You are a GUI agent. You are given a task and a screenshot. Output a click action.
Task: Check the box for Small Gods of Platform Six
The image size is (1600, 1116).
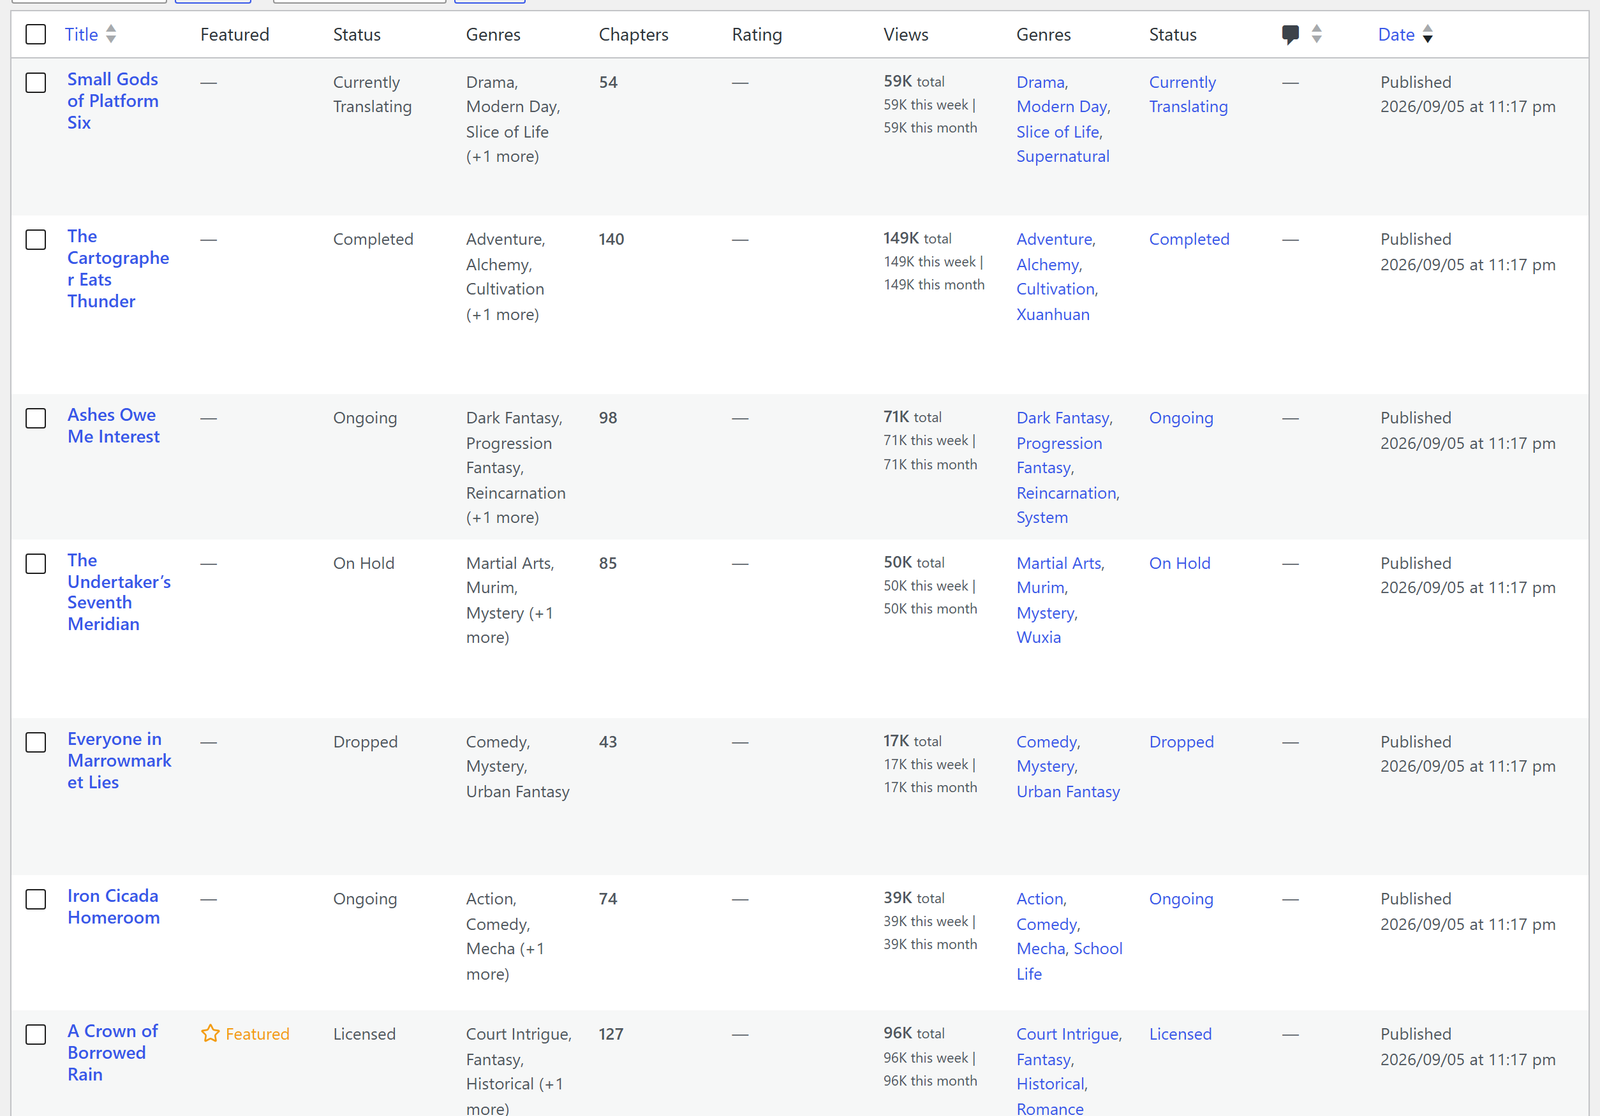(36, 82)
